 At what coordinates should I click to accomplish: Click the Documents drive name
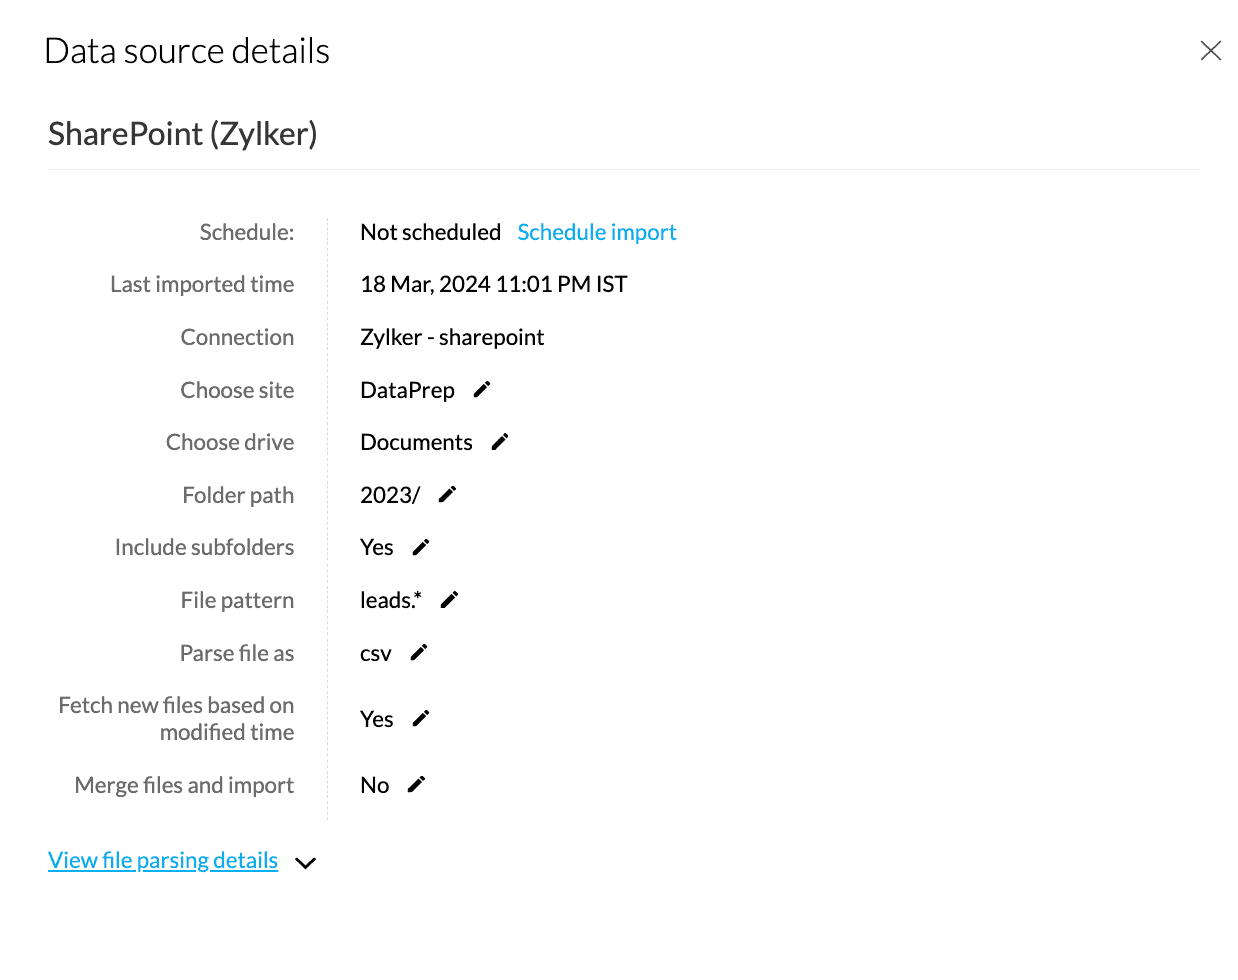416,442
